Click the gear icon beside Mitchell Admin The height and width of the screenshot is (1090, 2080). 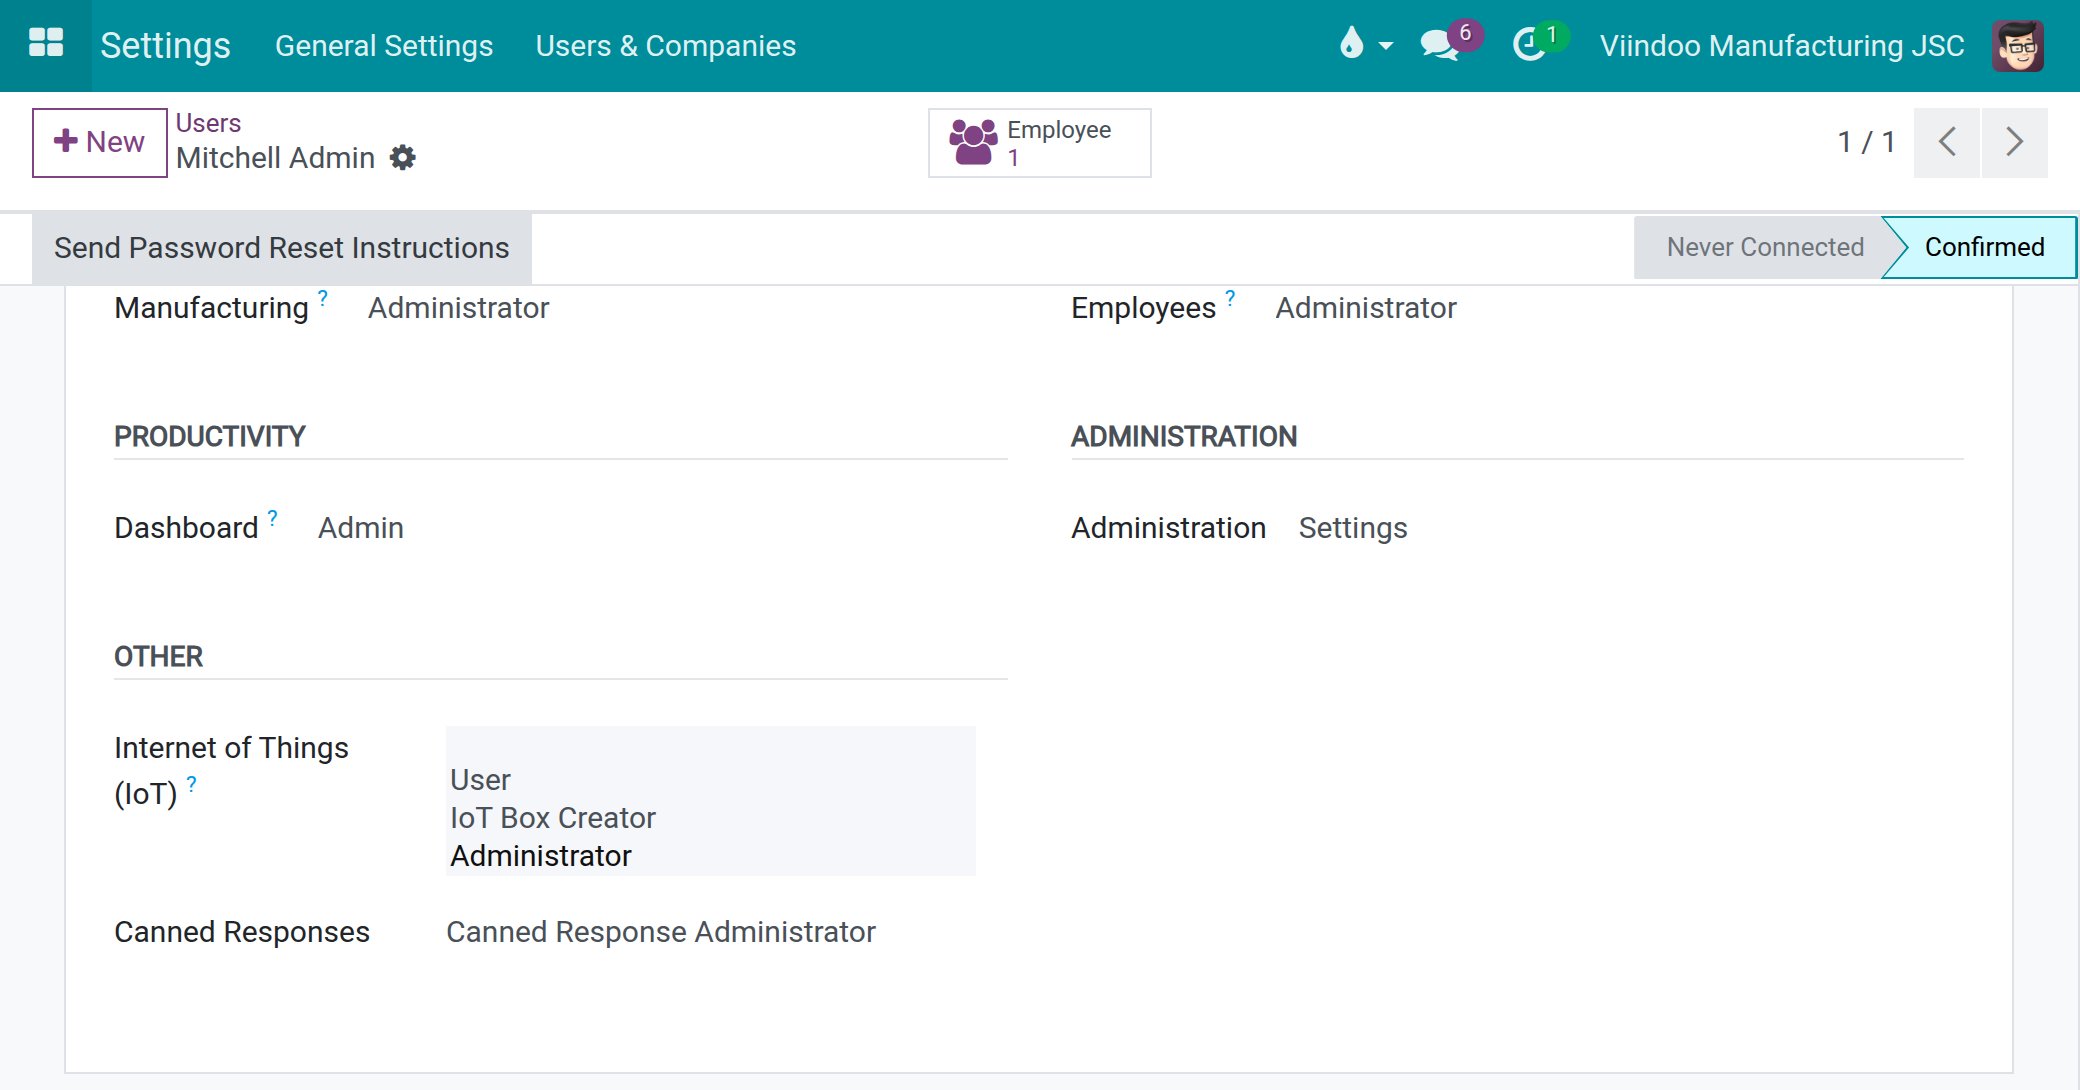coord(402,158)
